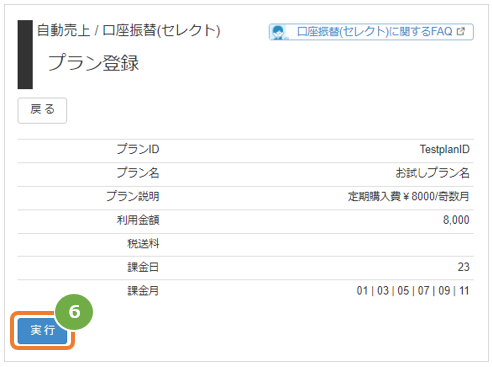Click the 税送料 row label
The image size is (493, 367).
(143, 244)
